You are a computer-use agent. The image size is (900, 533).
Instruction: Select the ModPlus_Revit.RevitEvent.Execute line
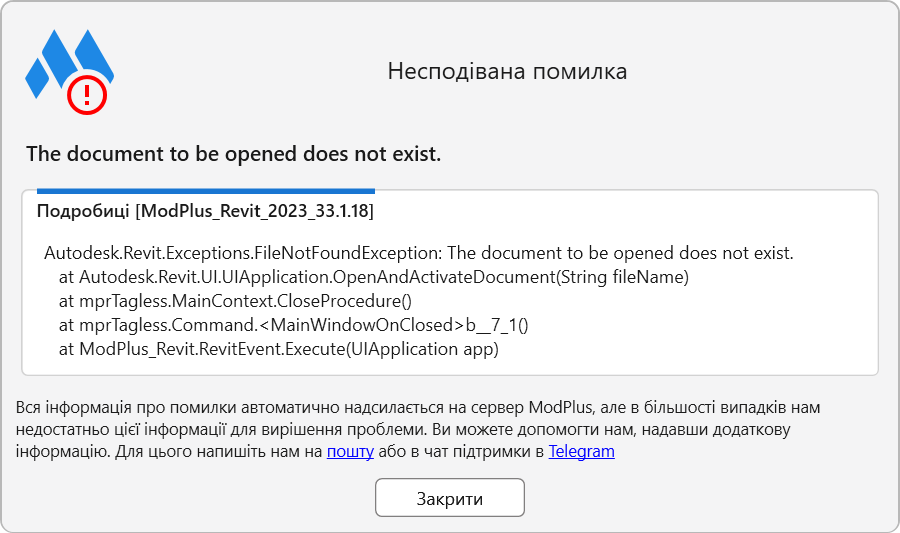tap(278, 349)
